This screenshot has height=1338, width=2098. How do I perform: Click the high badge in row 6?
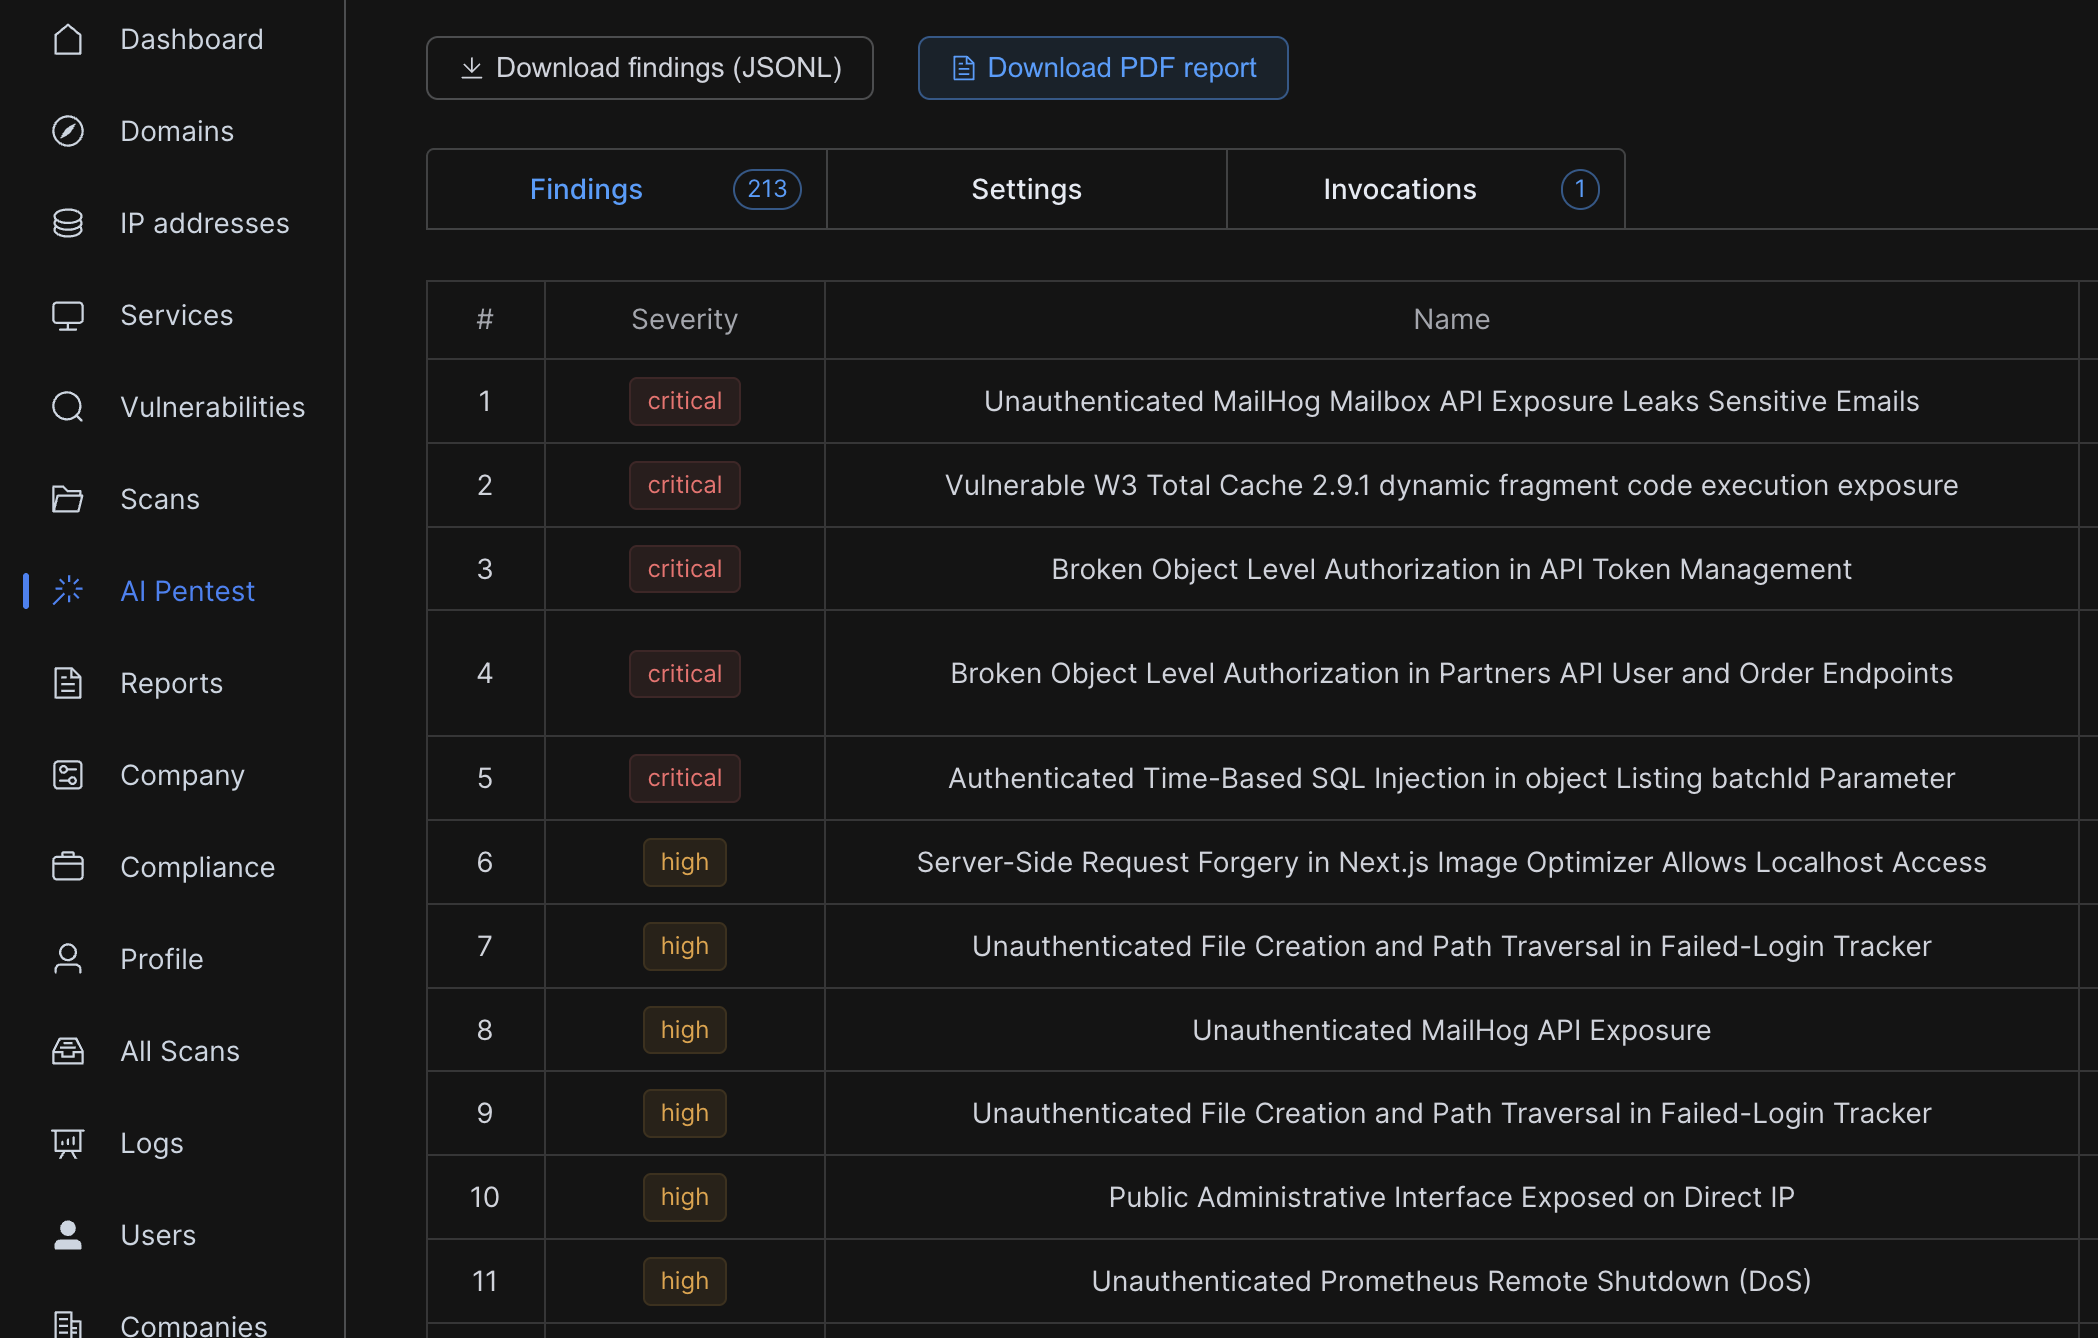pyautogui.click(x=685, y=862)
